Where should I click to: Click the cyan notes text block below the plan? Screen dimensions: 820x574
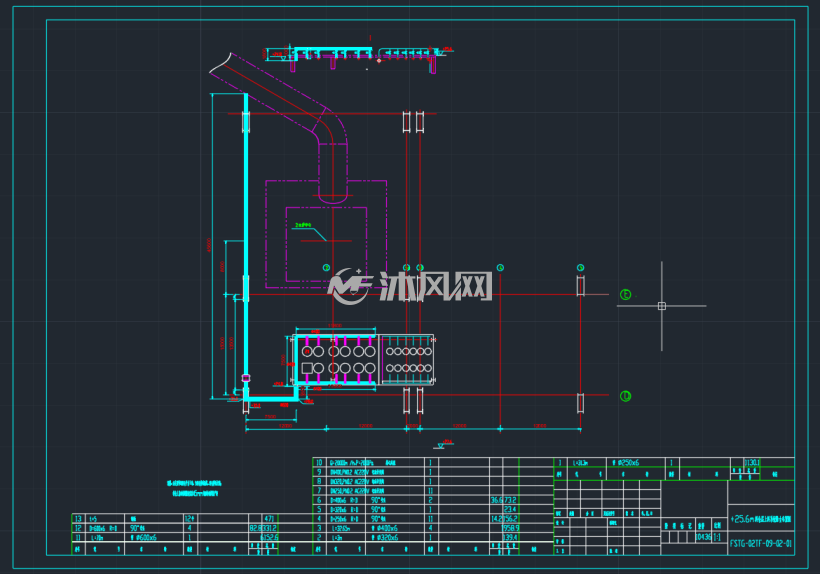click(x=194, y=488)
